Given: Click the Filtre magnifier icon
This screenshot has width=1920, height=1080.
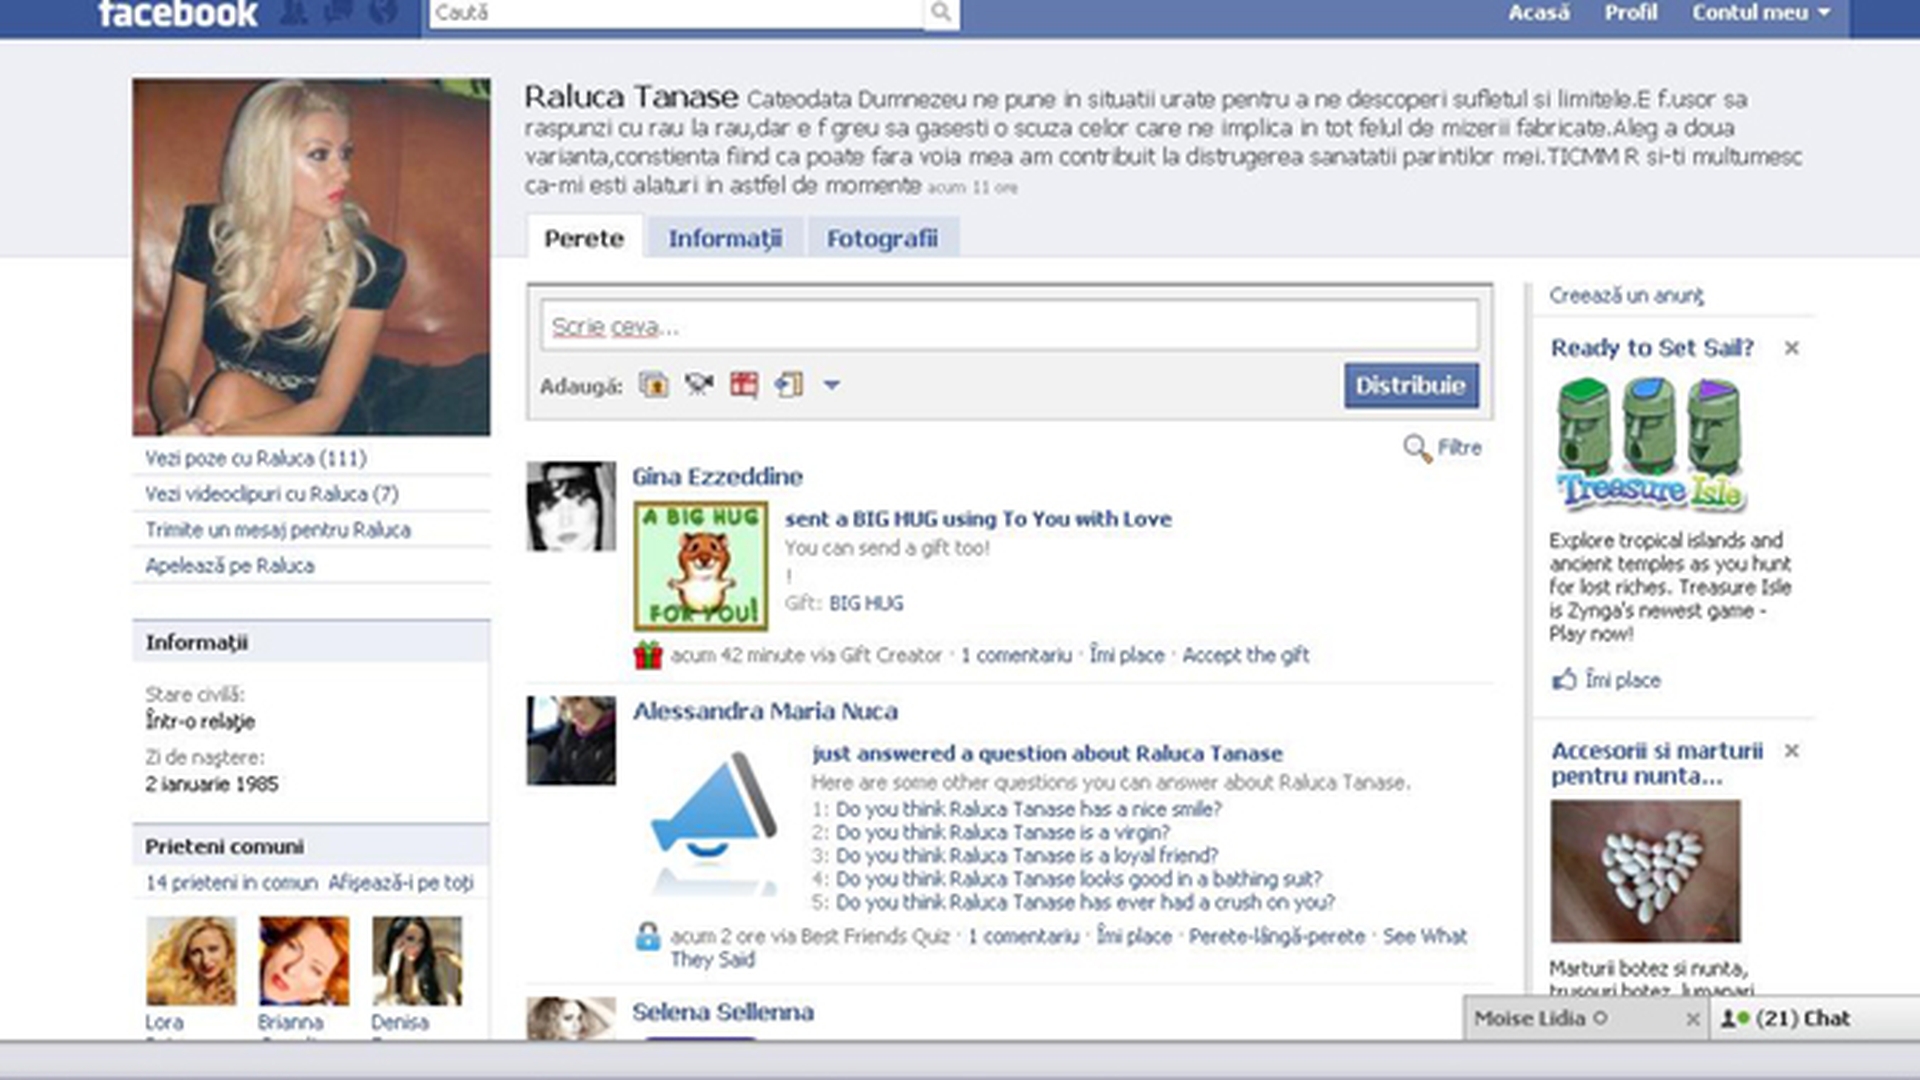Looking at the screenshot, I should click(x=1416, y=448).
